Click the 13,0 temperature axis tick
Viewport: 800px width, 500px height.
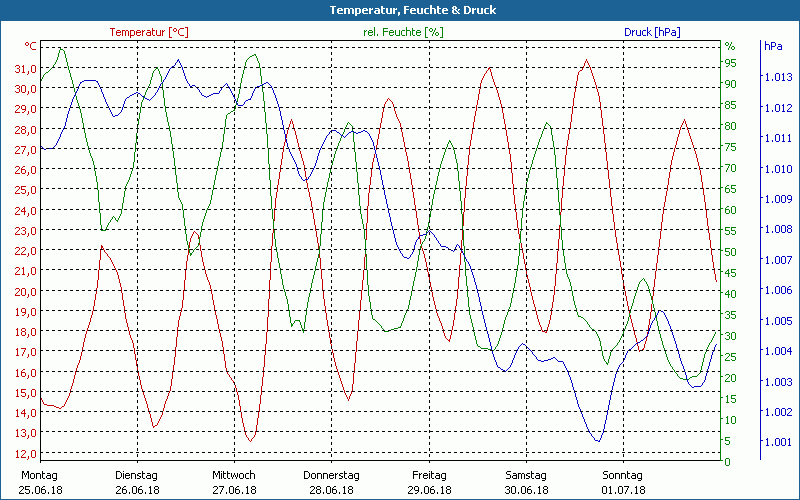click(x=25, y=433)
